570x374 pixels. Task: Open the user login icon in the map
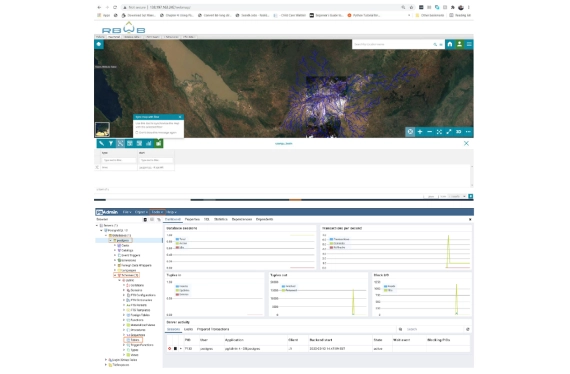pyautogui.click(x=459, y=44)
